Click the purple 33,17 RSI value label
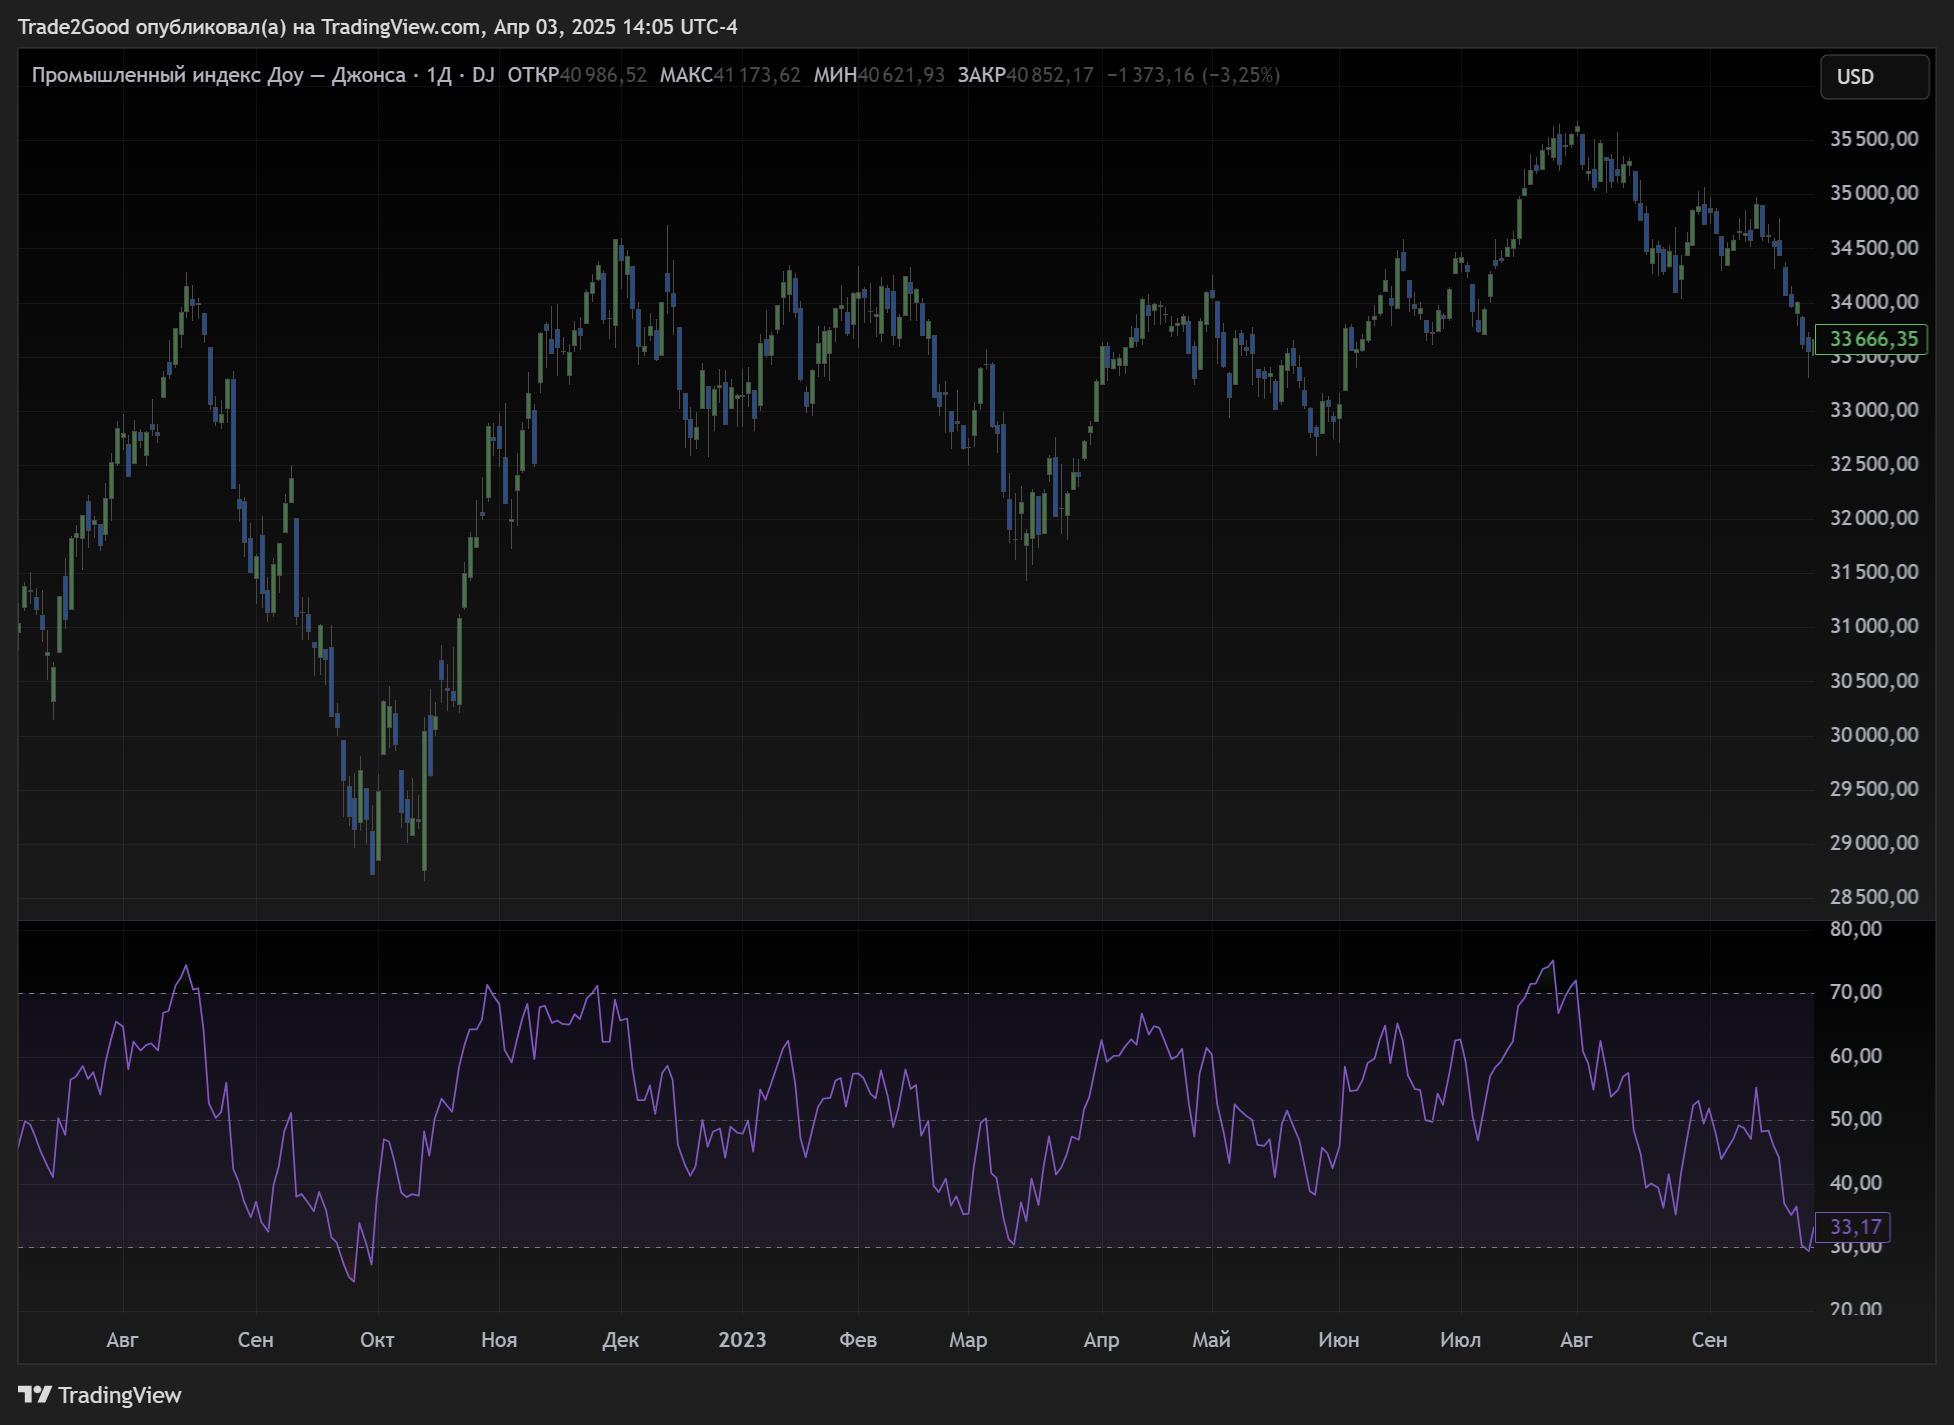1954x1425 pixels. click(1854, 1227)
